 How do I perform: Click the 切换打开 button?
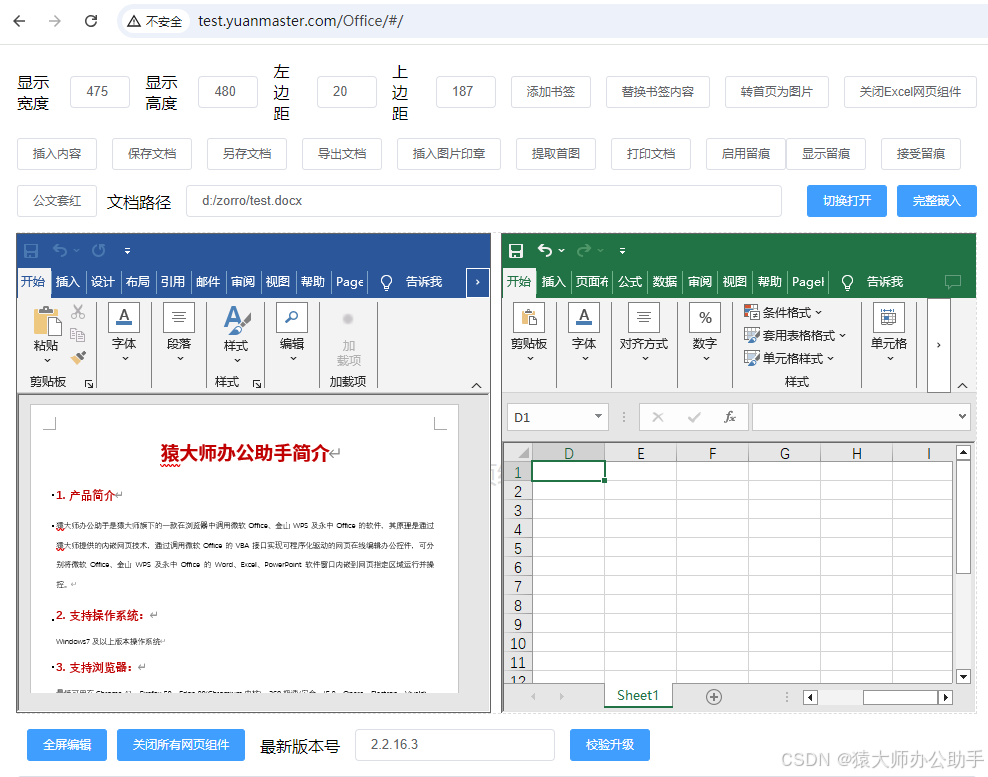[847, 201]
